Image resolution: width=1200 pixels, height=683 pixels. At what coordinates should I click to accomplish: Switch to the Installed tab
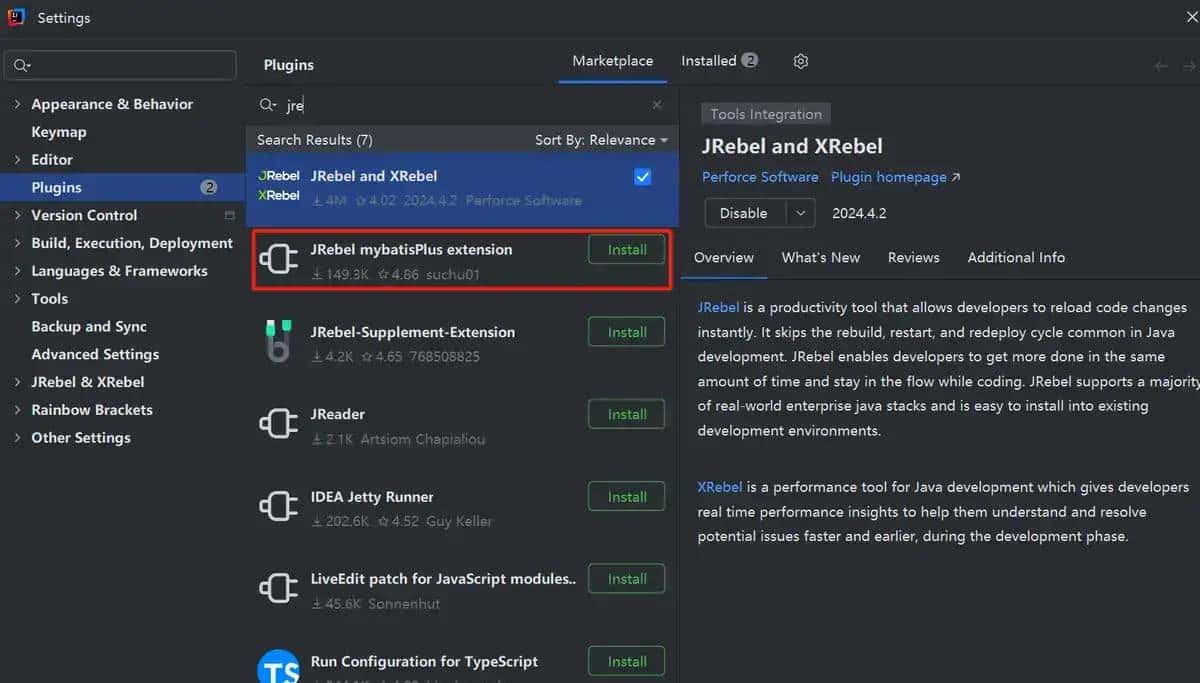709,61
